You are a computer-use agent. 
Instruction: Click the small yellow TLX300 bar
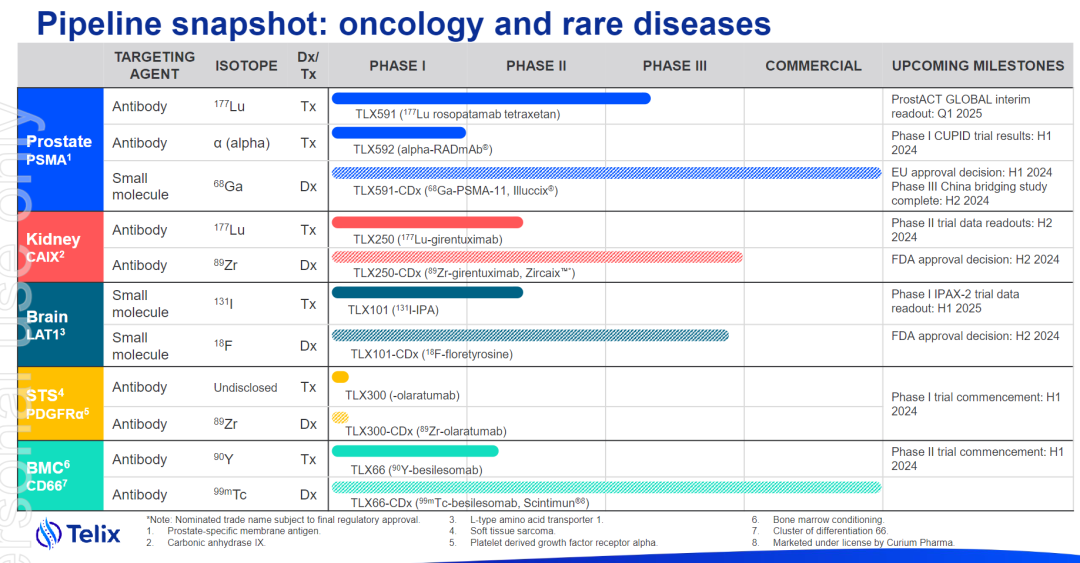(x=340, y=377)
